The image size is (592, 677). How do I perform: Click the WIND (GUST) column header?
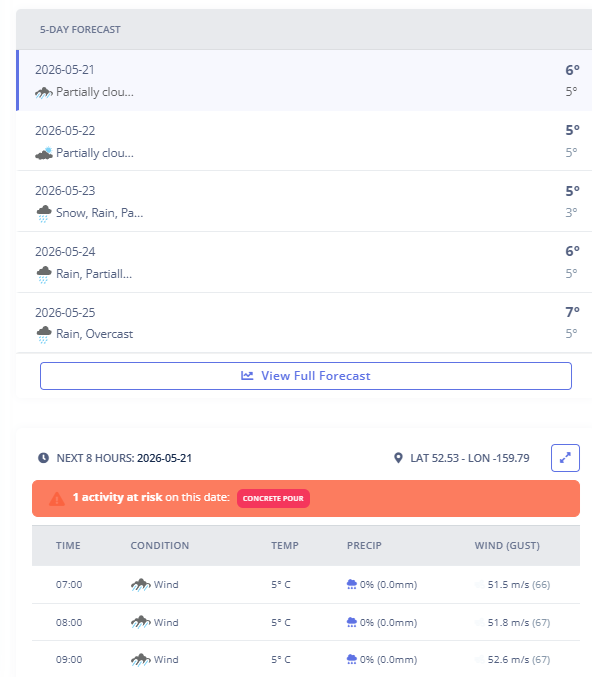507,545
